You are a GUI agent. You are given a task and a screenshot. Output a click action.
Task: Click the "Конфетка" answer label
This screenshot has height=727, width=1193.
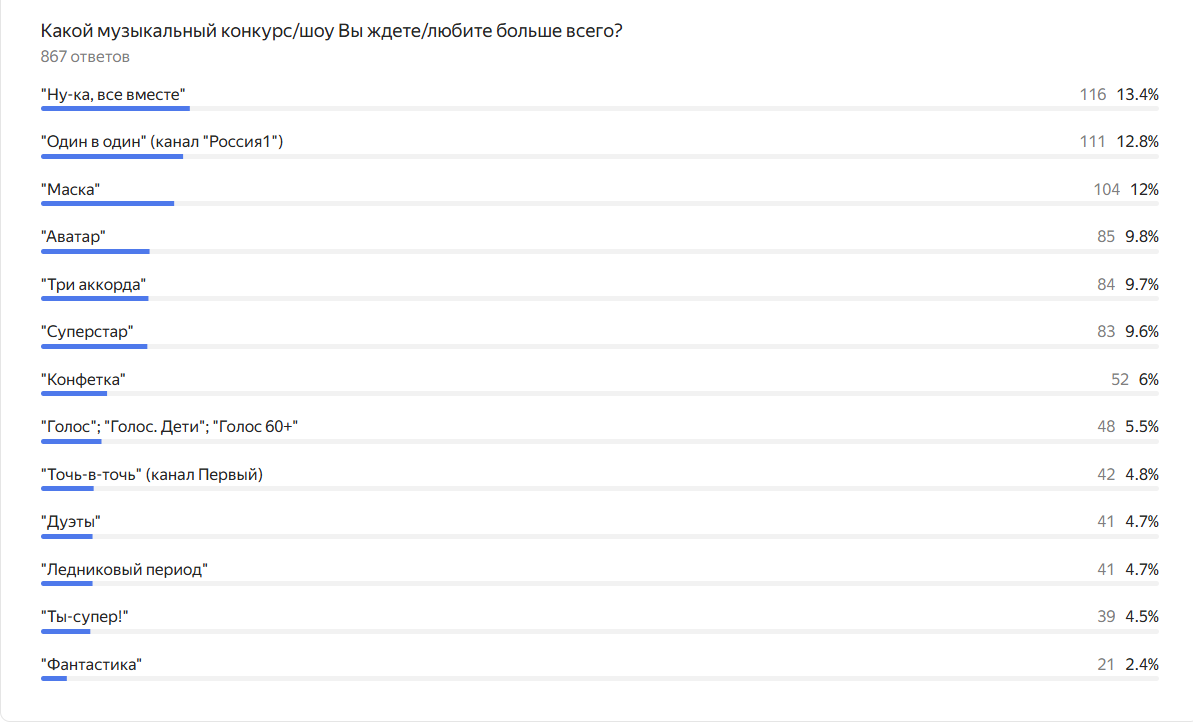click(82, 379)
